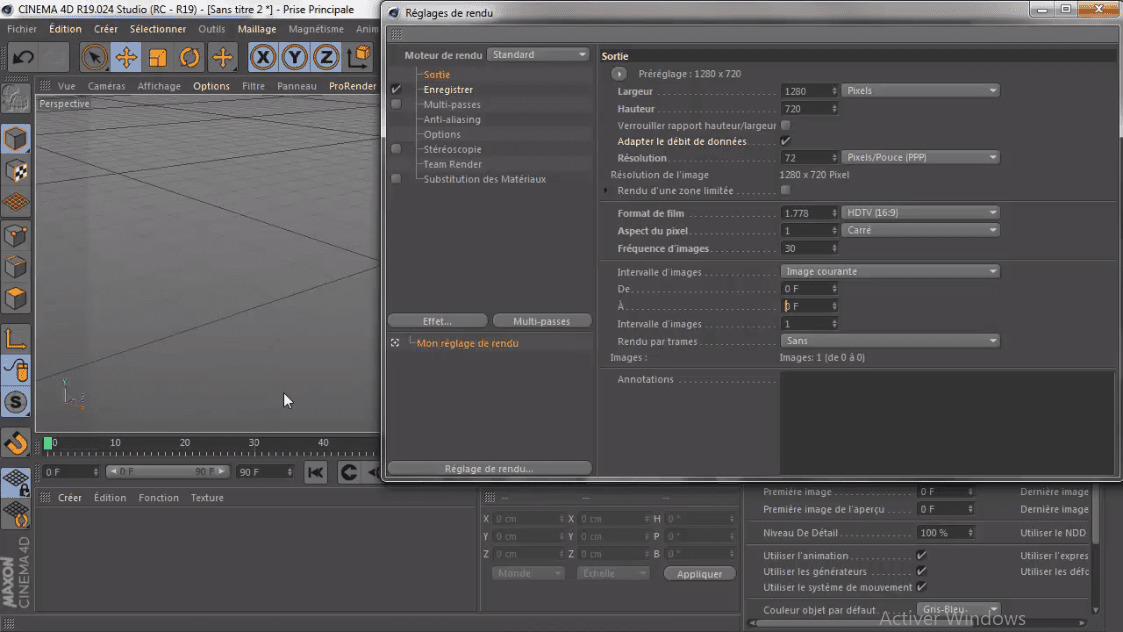
Task: Go to start of timeline
Action: [316, 472]
